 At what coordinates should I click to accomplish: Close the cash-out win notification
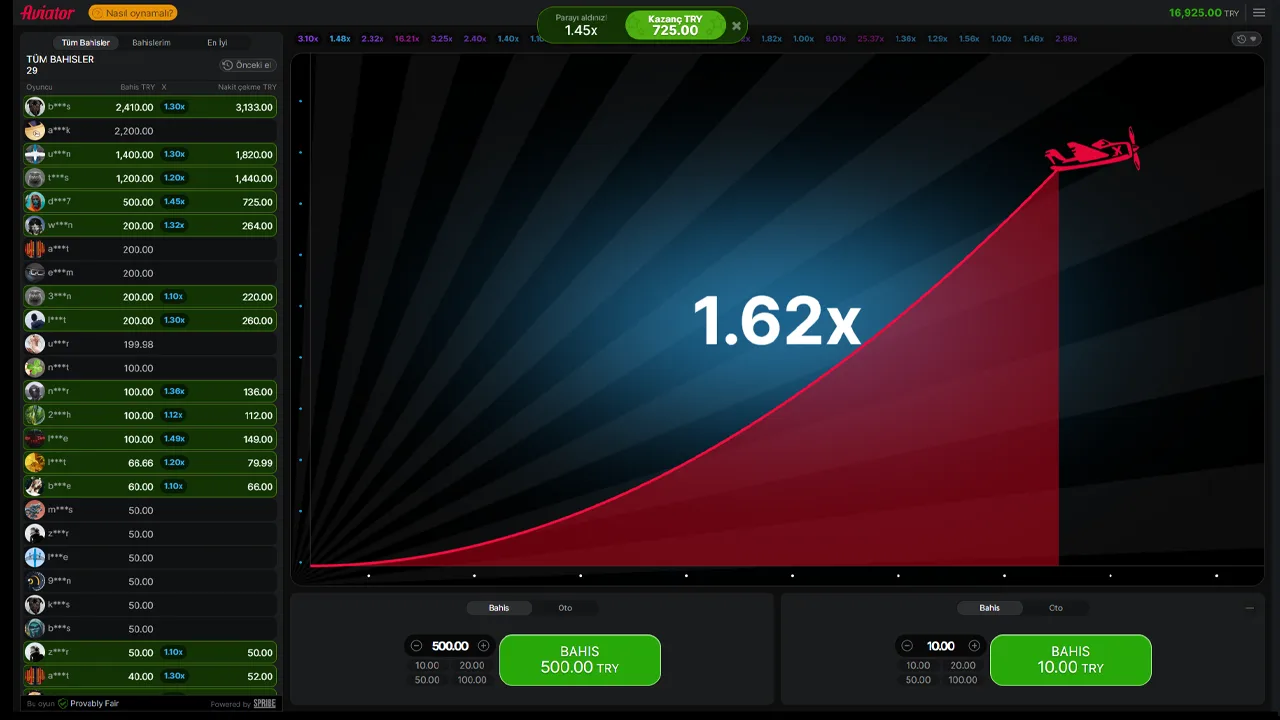tap(737, 26)
